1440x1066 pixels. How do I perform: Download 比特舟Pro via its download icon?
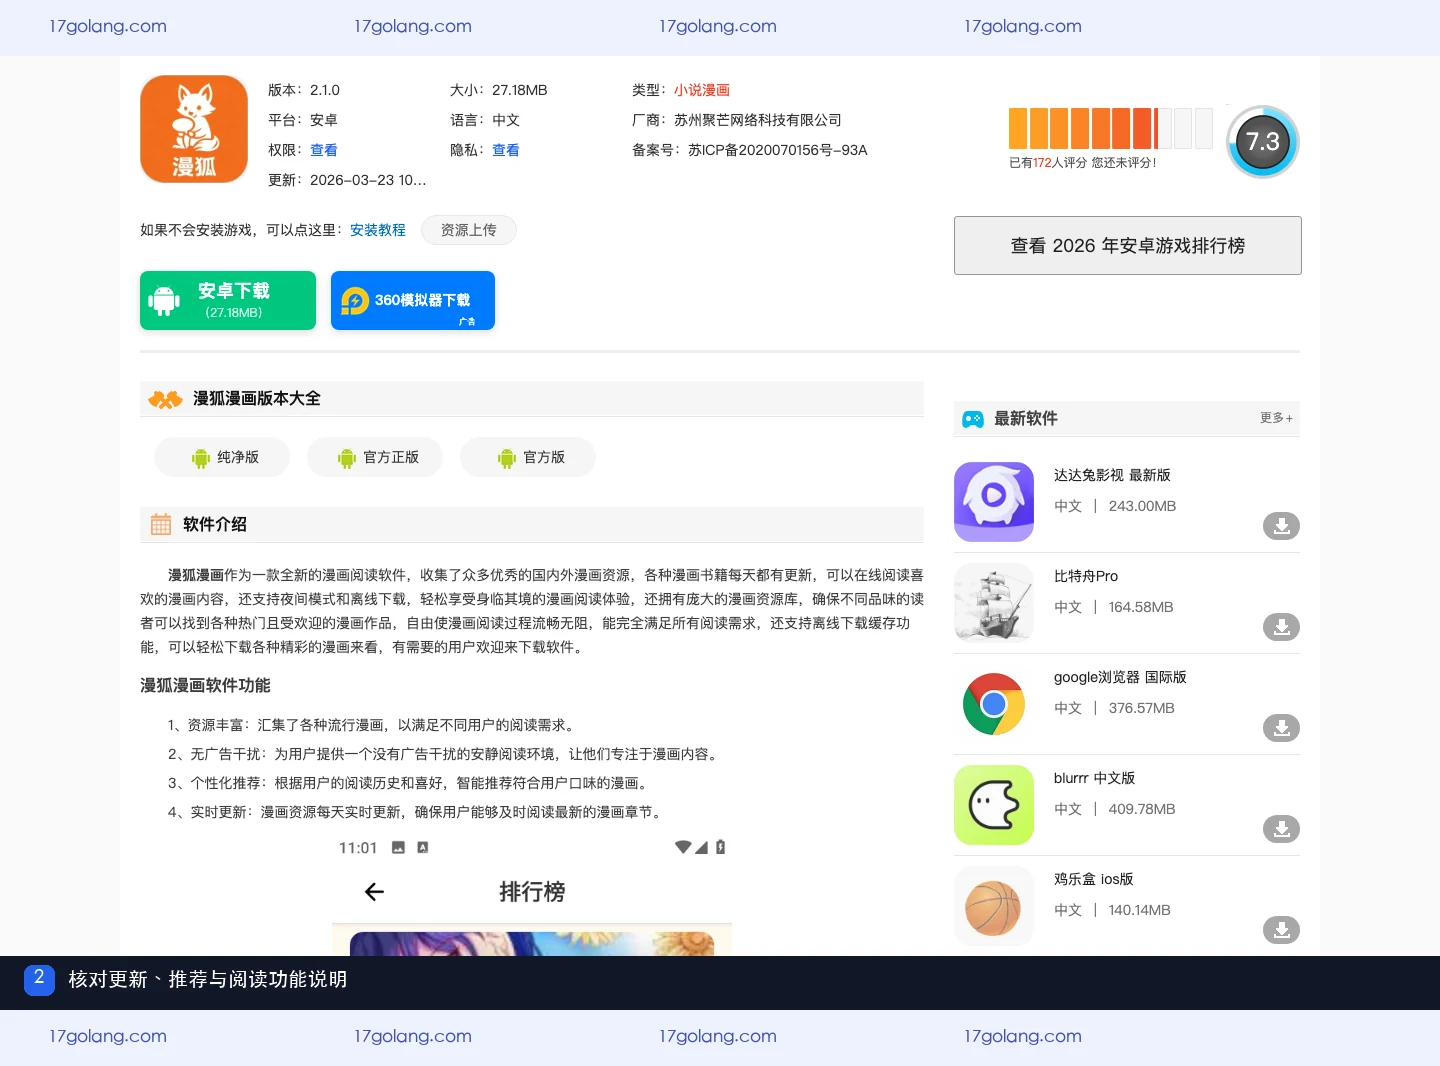(1281, 627)
